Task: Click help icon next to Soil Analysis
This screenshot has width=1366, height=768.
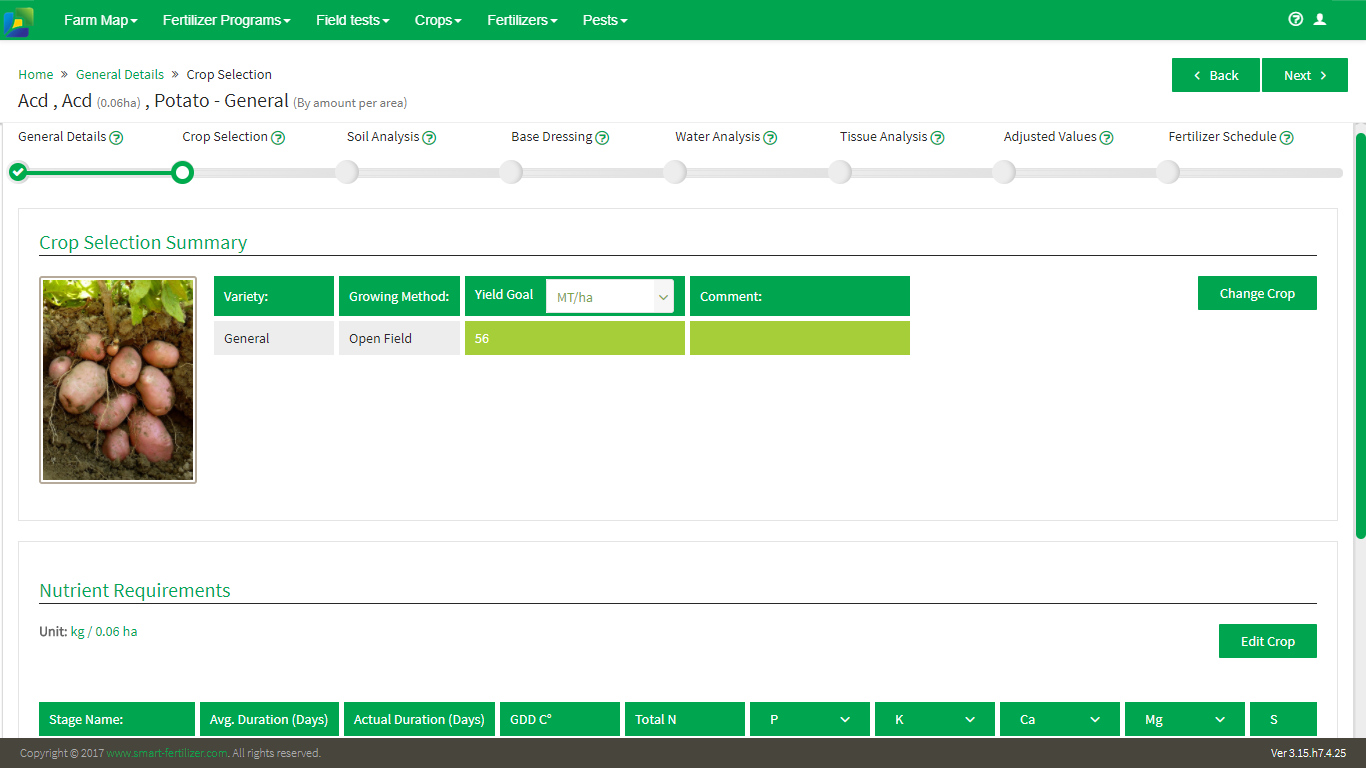Action: click(429, 138)
